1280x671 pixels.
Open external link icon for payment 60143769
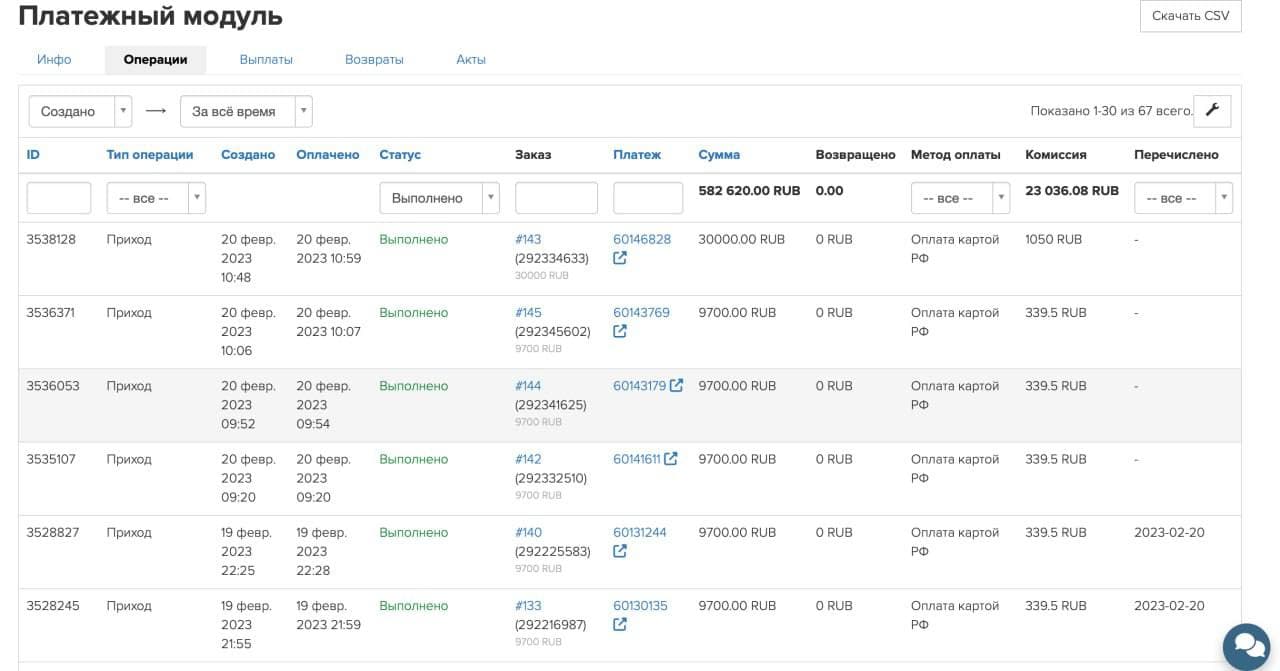pyautogui.click(x=620, y=331)
